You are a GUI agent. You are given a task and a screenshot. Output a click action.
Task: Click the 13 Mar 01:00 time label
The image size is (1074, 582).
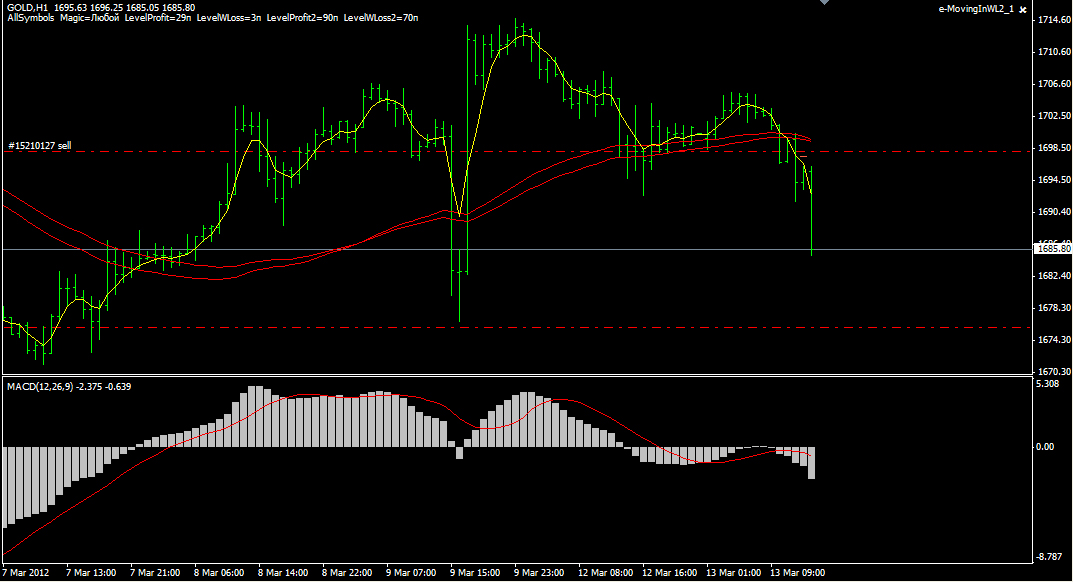point(734,573)
